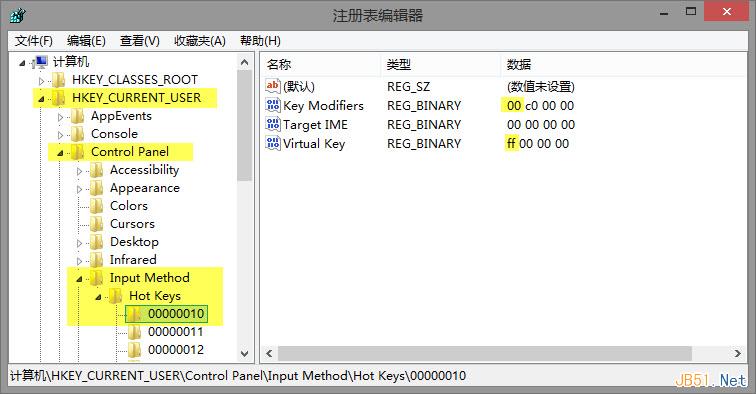Viewport: 756px width, 394px height.
Task: Click the 00000010 folder icon
Action: click(x=135, y=314)
